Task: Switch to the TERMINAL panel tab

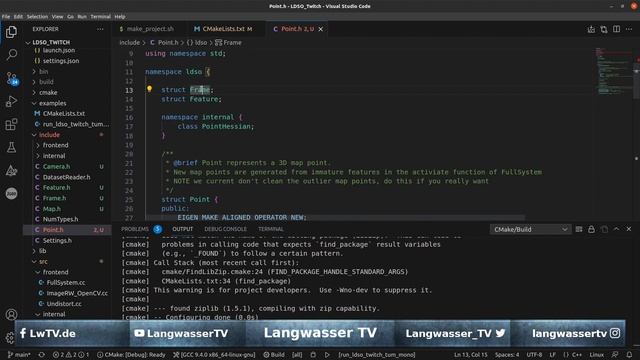Action: click(271, 229)
